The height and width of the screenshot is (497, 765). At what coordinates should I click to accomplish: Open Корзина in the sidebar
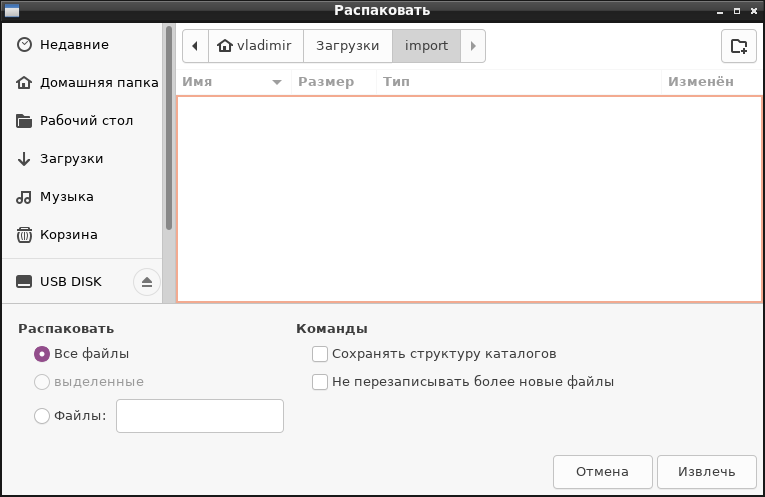click(x=82, y=235)
